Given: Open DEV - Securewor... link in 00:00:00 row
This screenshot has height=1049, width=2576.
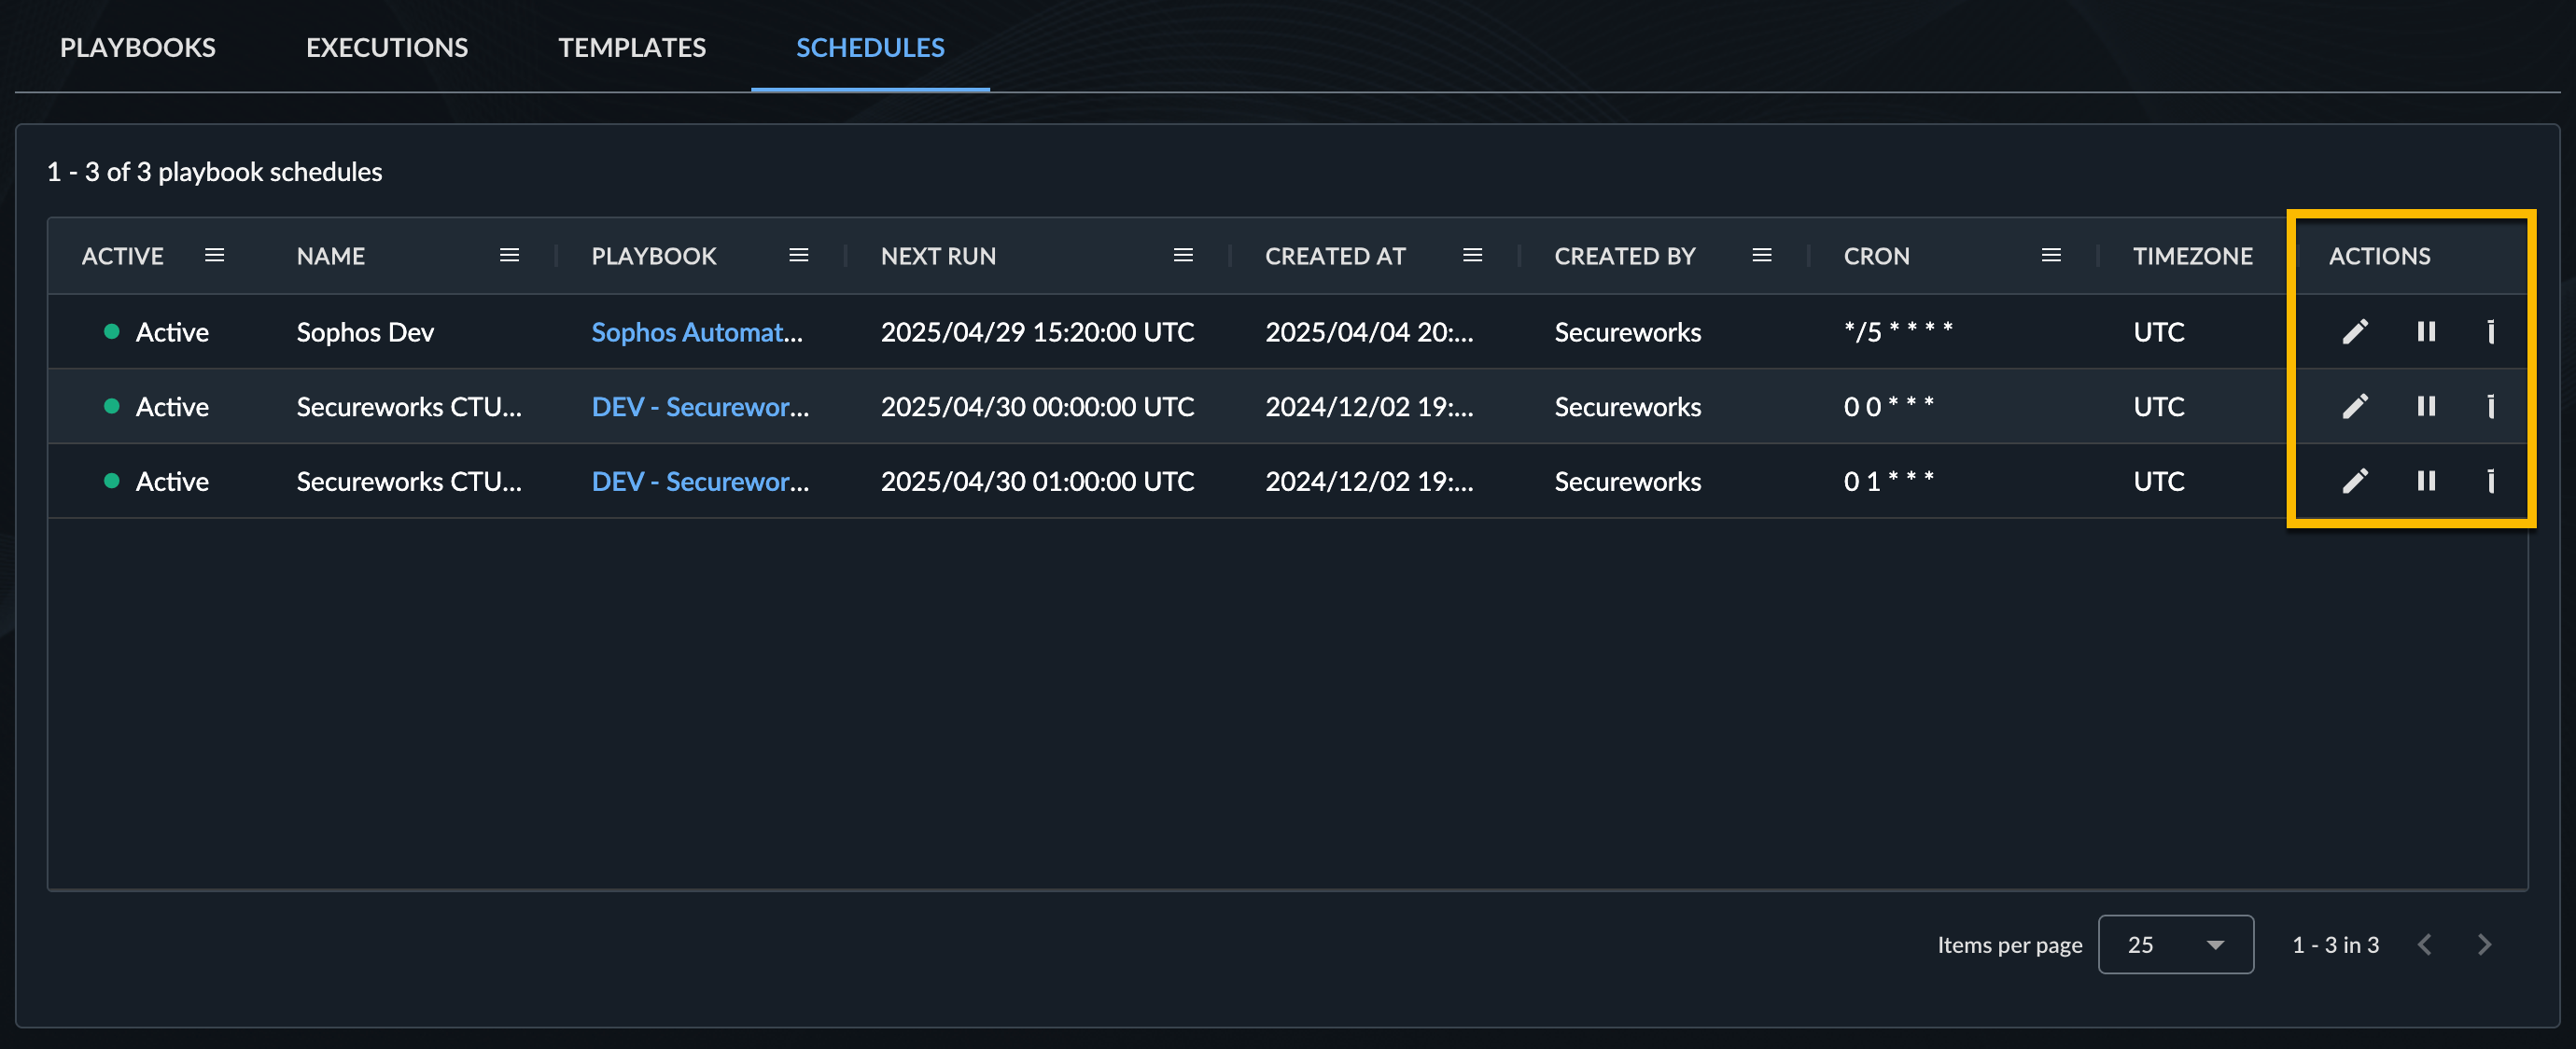Looking at the screenshot, I should pyautogui.click(x=700, y=406).
